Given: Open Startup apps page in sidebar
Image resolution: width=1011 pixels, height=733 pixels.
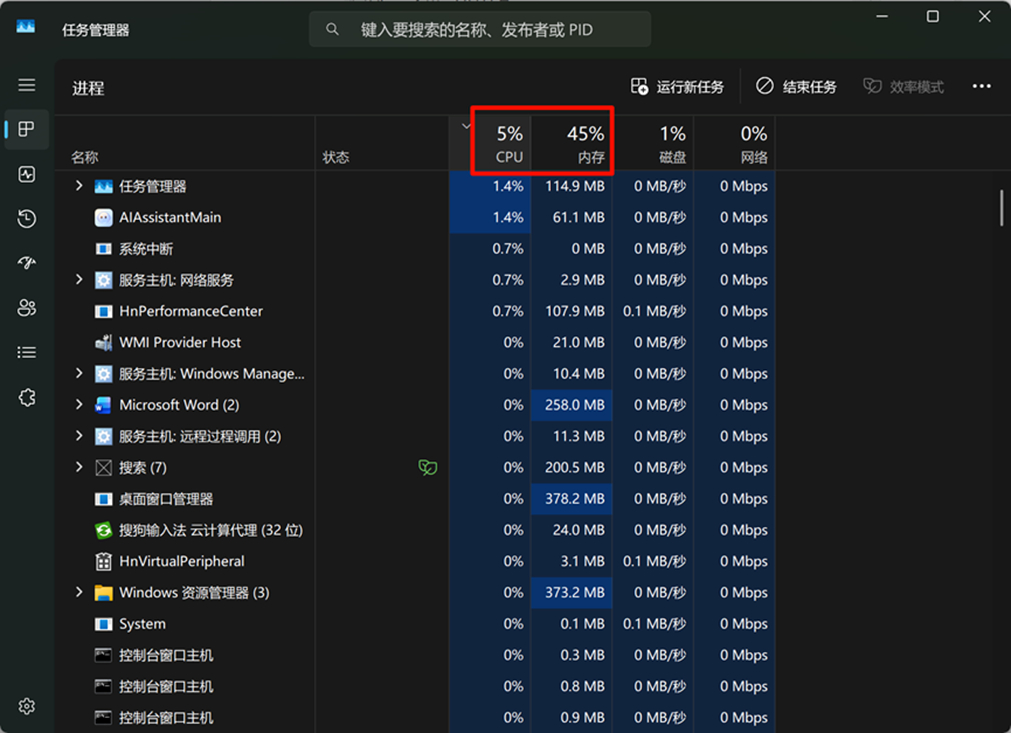Looking at the screenshot, I should [27, 263].
